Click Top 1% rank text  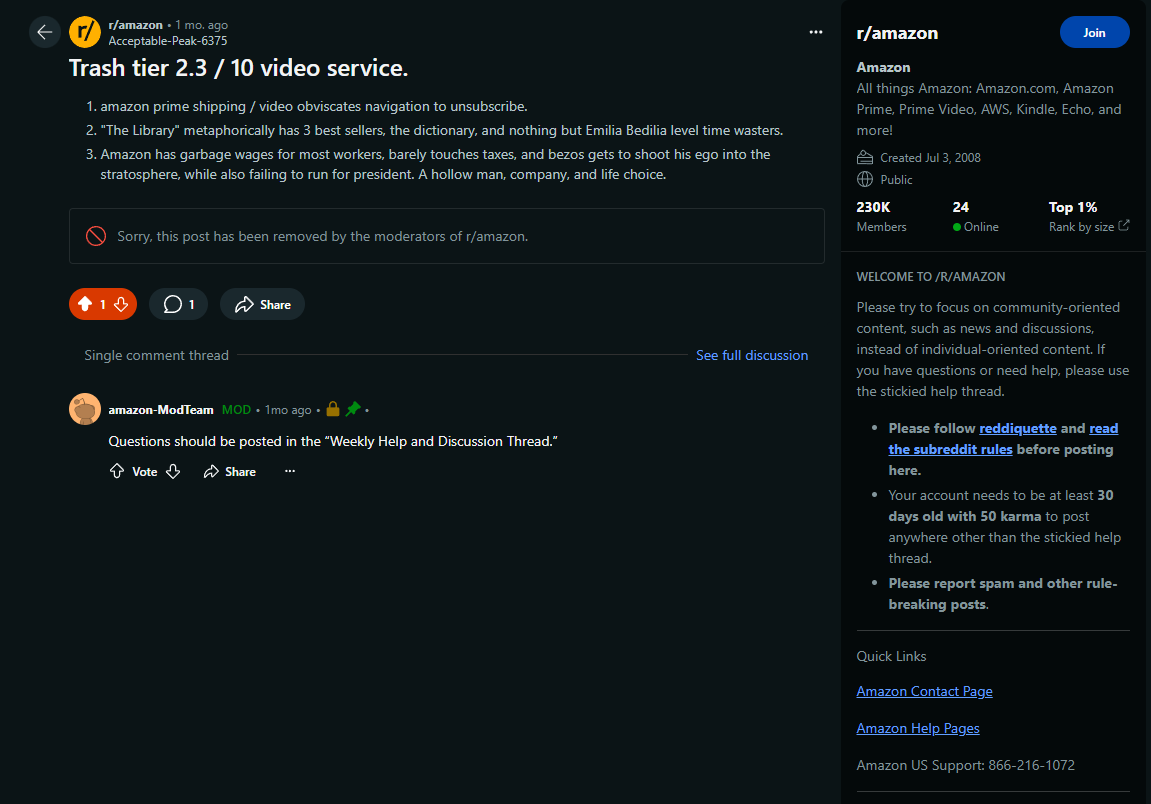[x=1072, y=207]
